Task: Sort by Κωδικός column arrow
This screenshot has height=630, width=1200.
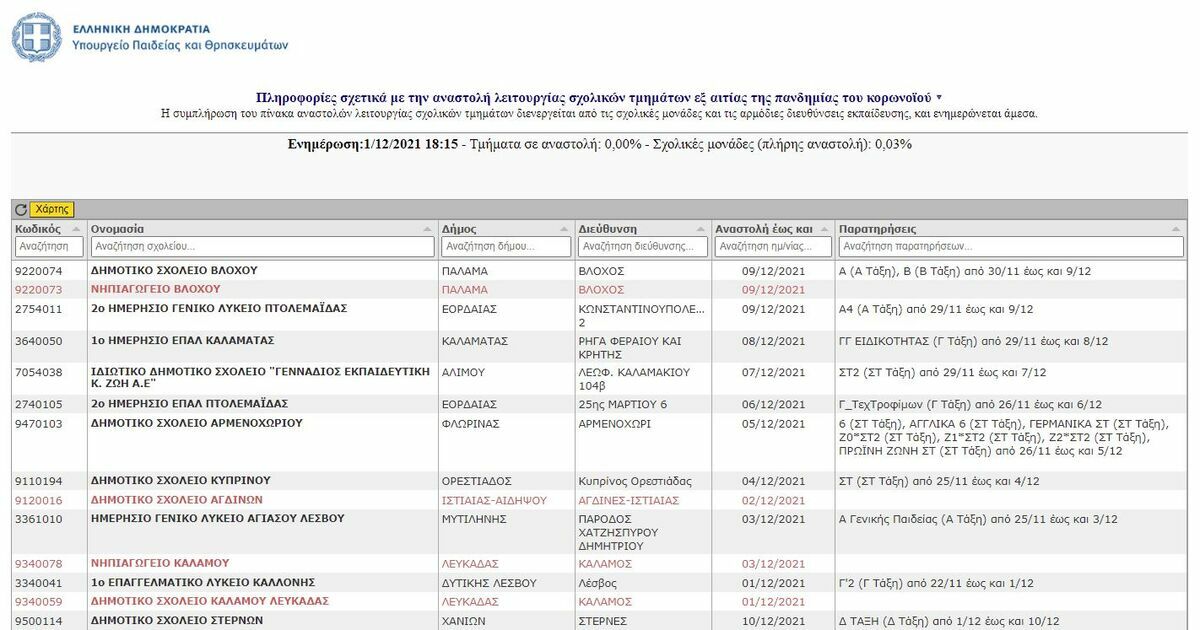Action: coord(77,229)
